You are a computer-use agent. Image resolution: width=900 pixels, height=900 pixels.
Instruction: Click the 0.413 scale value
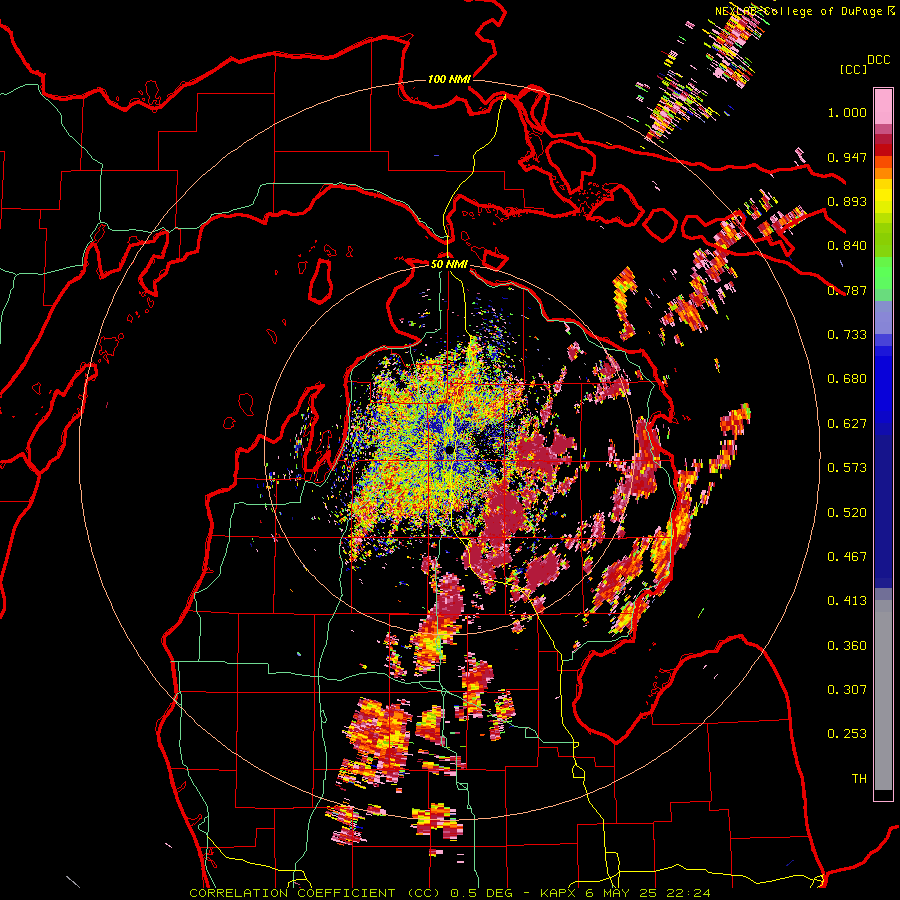point(847,601)
